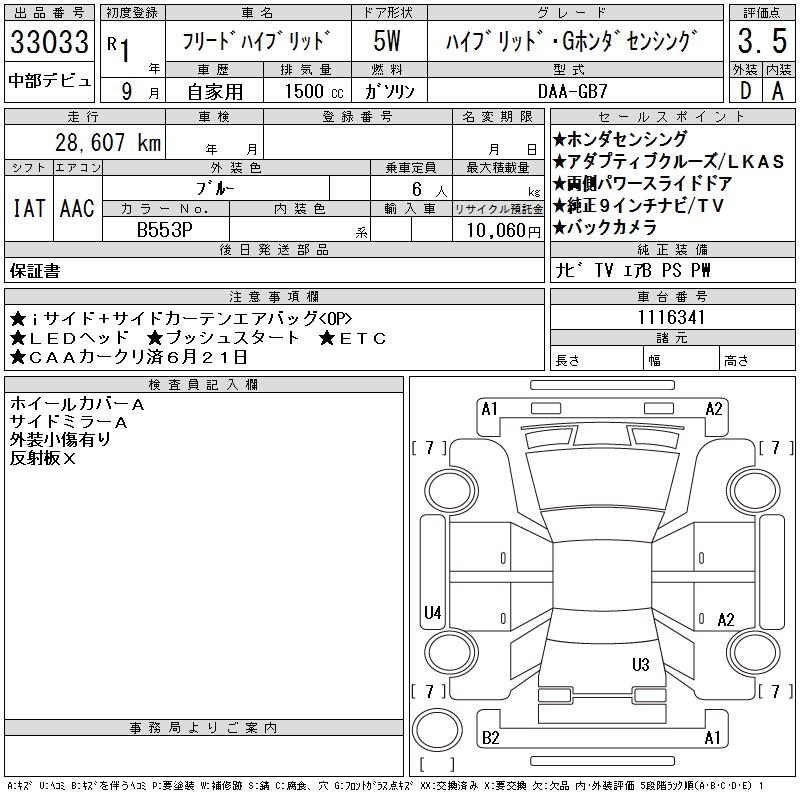Select the A2 mark on the side door of the diagram
800x800 pixels.
[x=726, y=620]
